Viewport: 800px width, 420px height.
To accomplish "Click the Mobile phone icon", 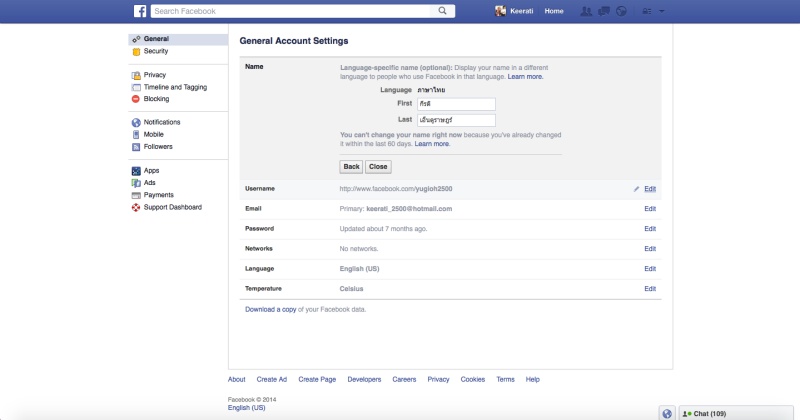I will pyautogui.click(x=136, y=135).
